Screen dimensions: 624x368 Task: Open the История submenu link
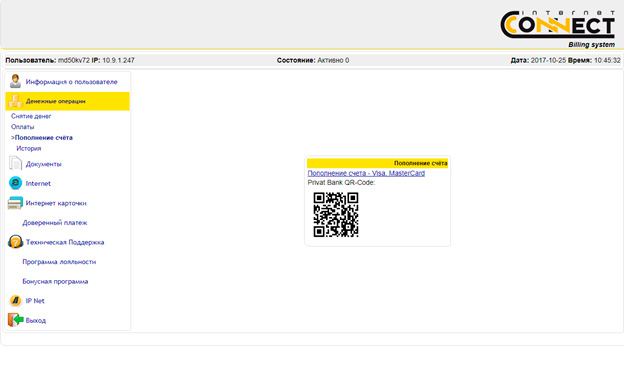point(29,148)
